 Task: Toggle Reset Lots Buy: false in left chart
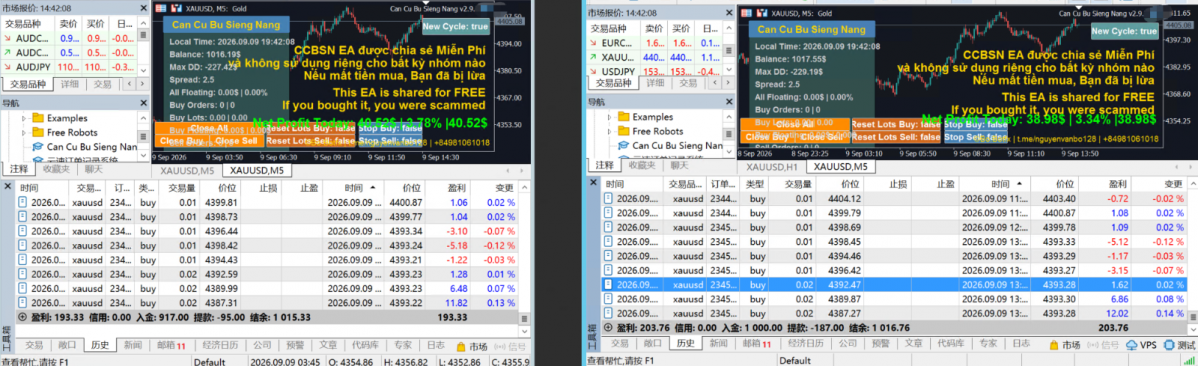point(311,128)
